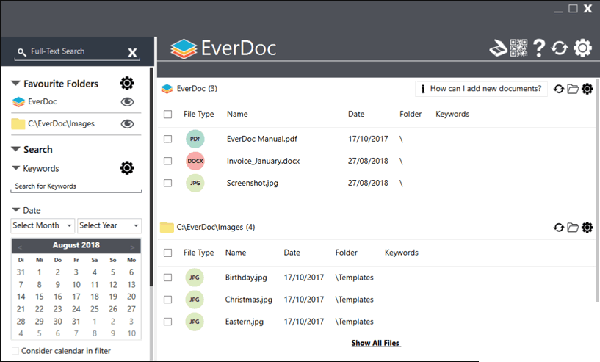The image size is (600, 362).
Task: Open folder icon for EverDoc (3) section
Action: [573, 89]
